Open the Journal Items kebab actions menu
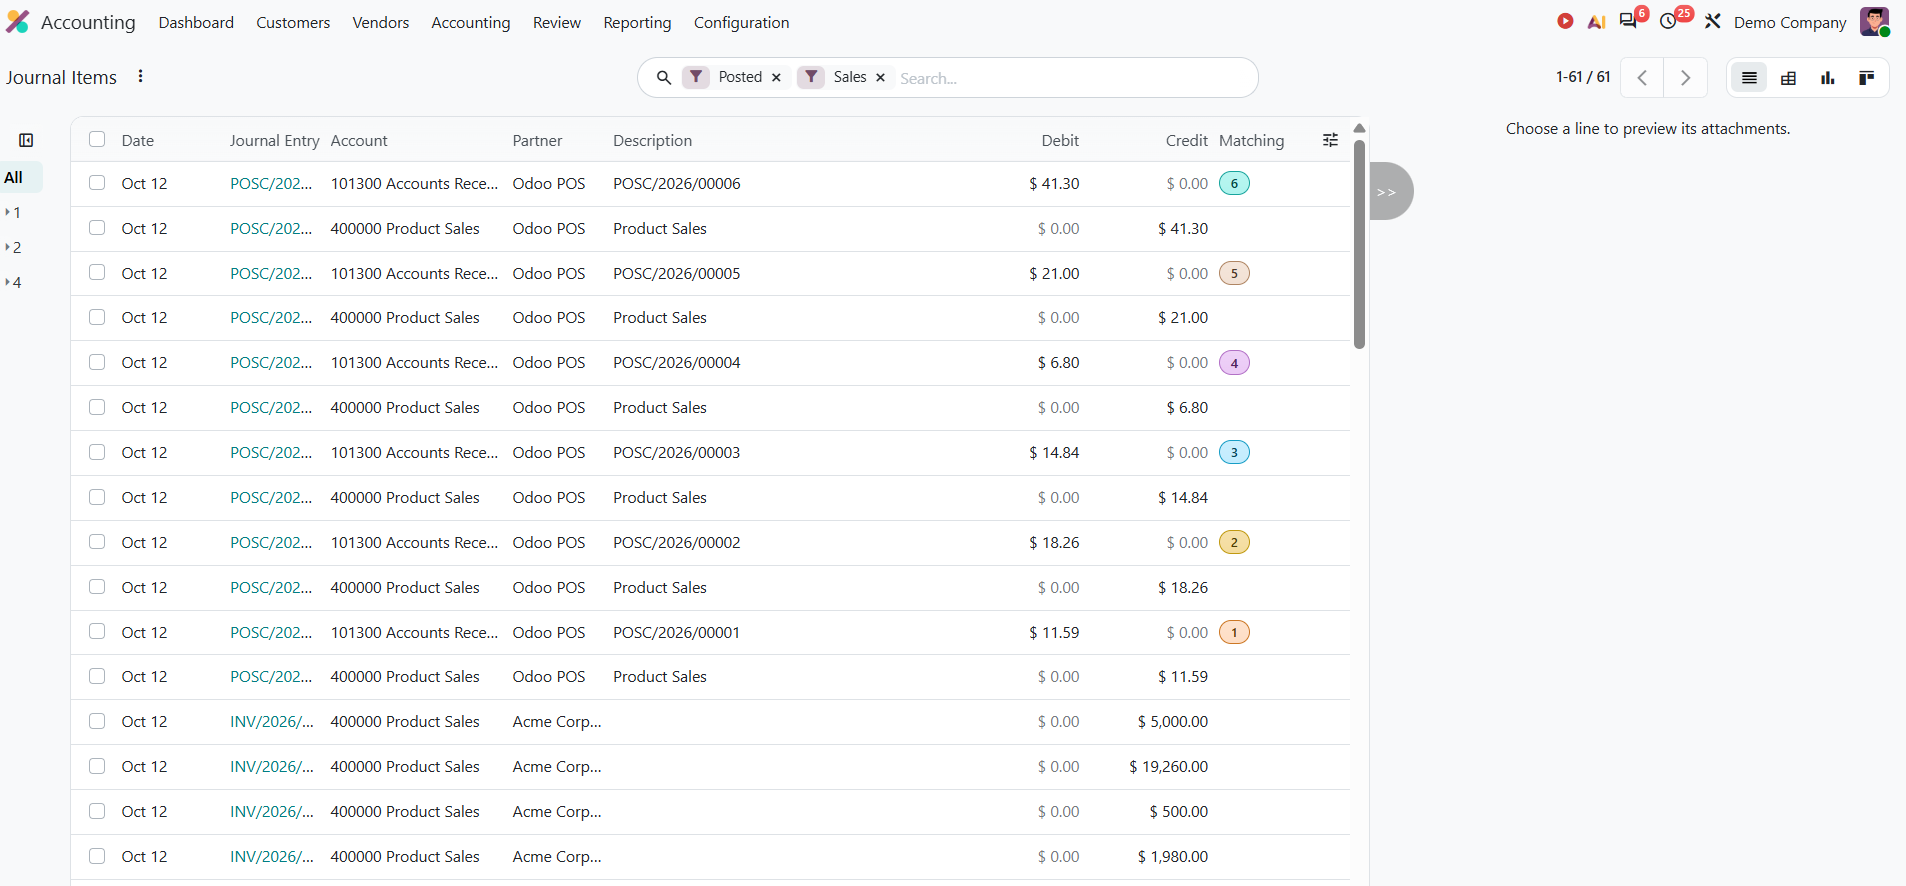1906x886 pixels. [141, 76]
